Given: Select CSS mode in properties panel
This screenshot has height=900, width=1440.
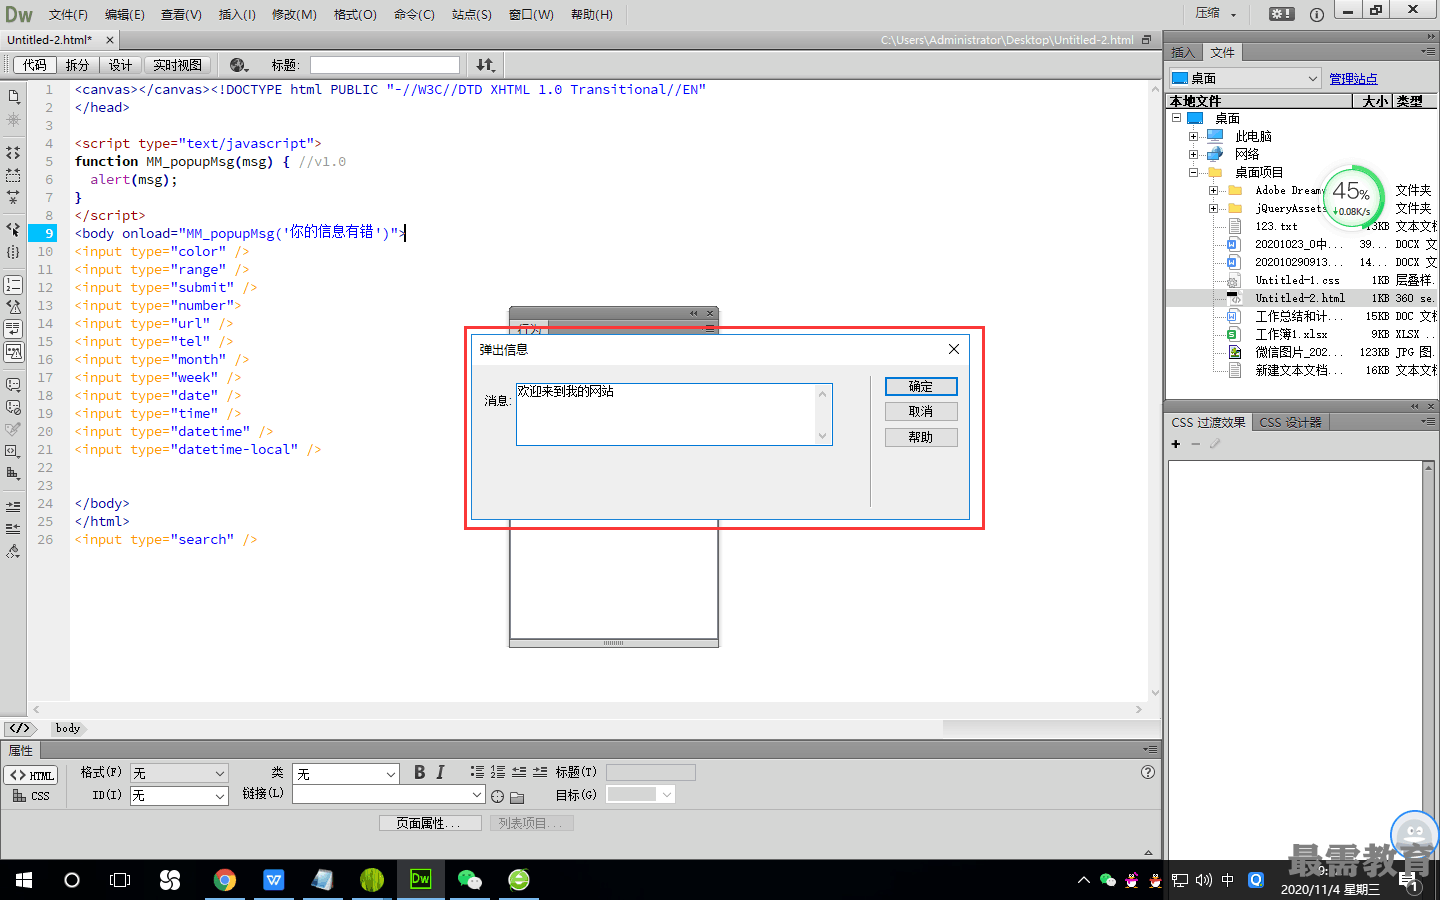Looking at the screenshot, I should pyautogui.click(x=32, y=796).
